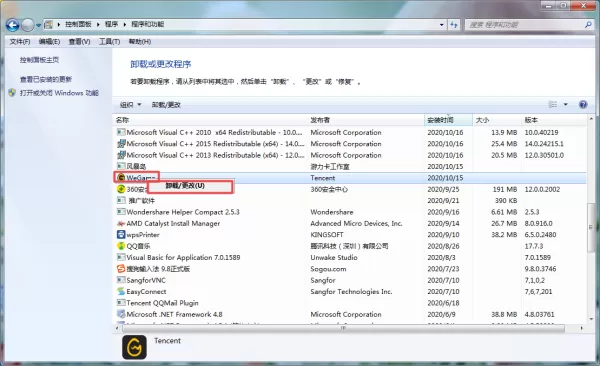Open the 工具(T) menu
Viewport: 600px width, 366px height.
109,41
